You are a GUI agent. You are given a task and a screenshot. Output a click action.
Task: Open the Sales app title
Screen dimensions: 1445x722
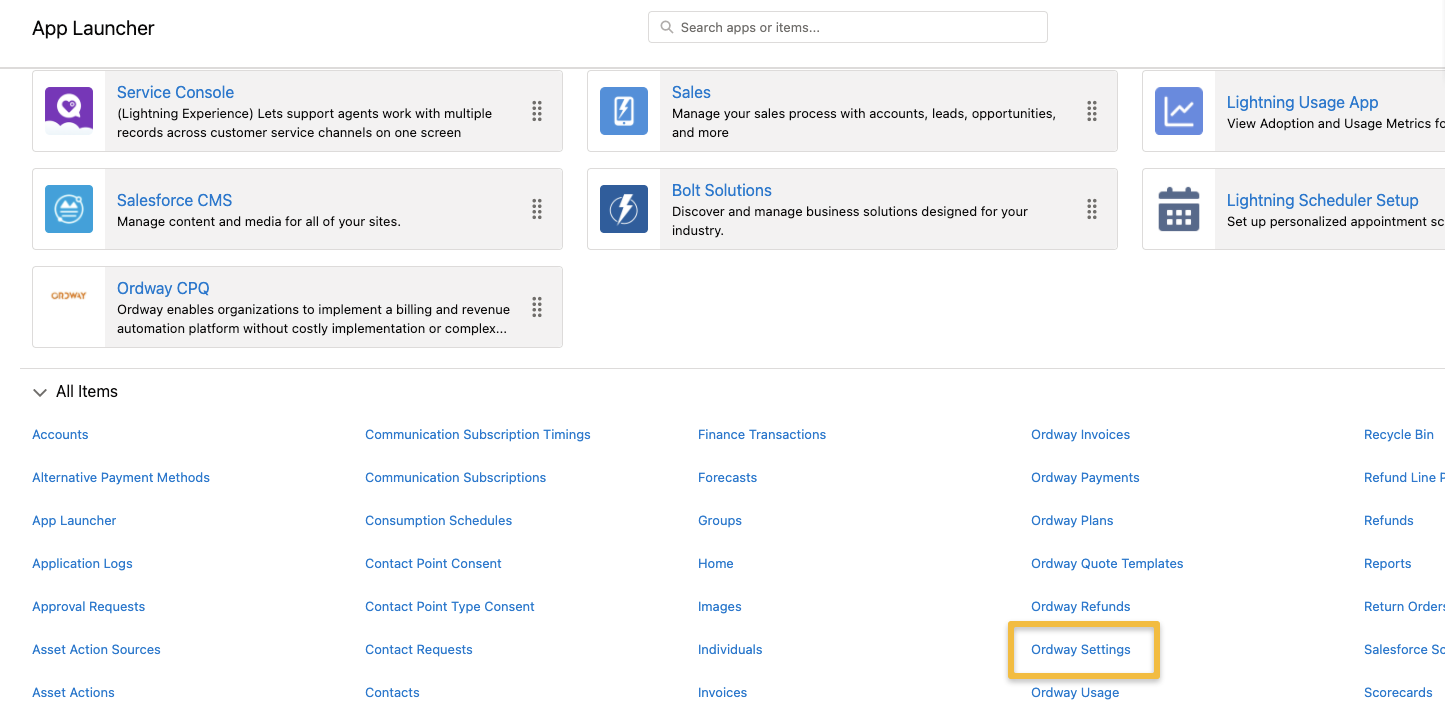(691, 92)
